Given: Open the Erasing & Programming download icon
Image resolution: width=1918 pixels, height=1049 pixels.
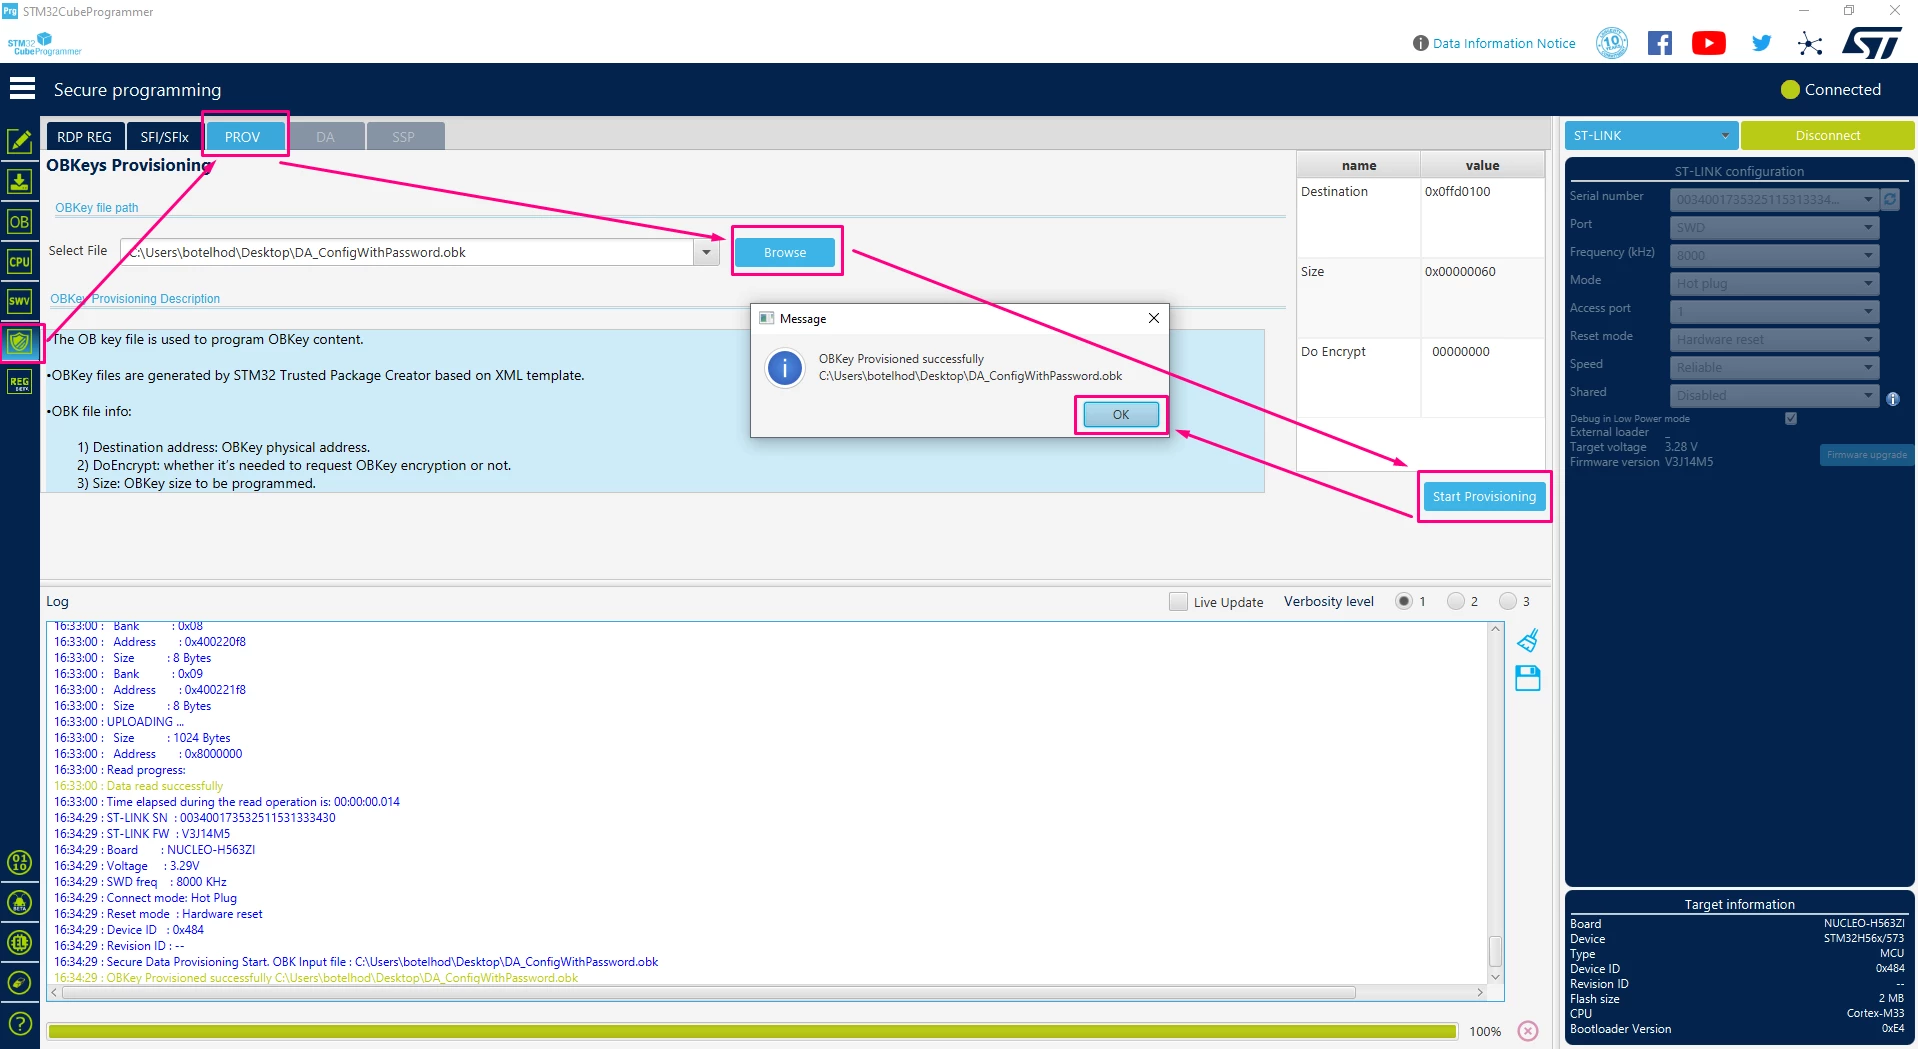Looking at the screenshot, I should 19,181.
